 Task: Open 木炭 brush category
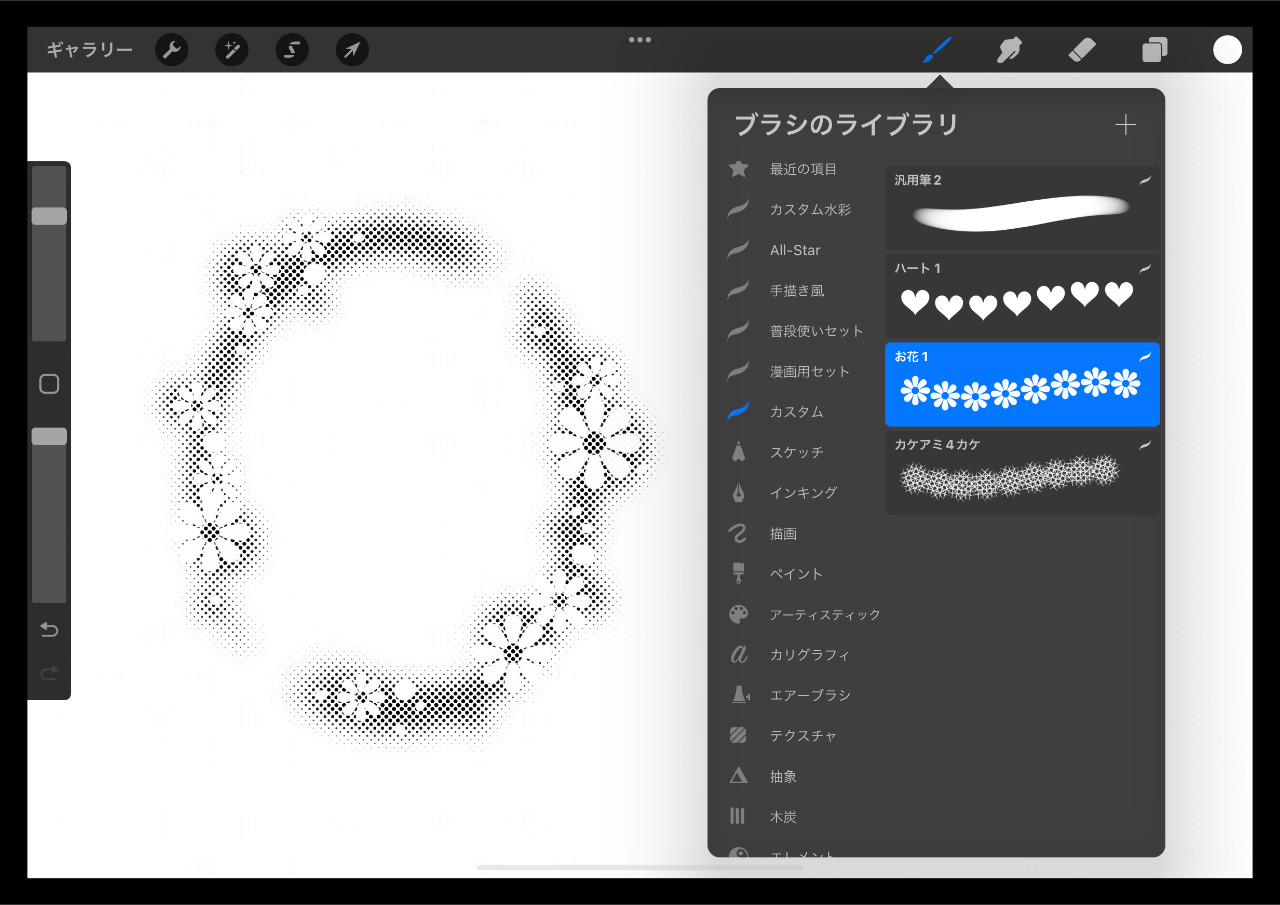tap(765, 816)
